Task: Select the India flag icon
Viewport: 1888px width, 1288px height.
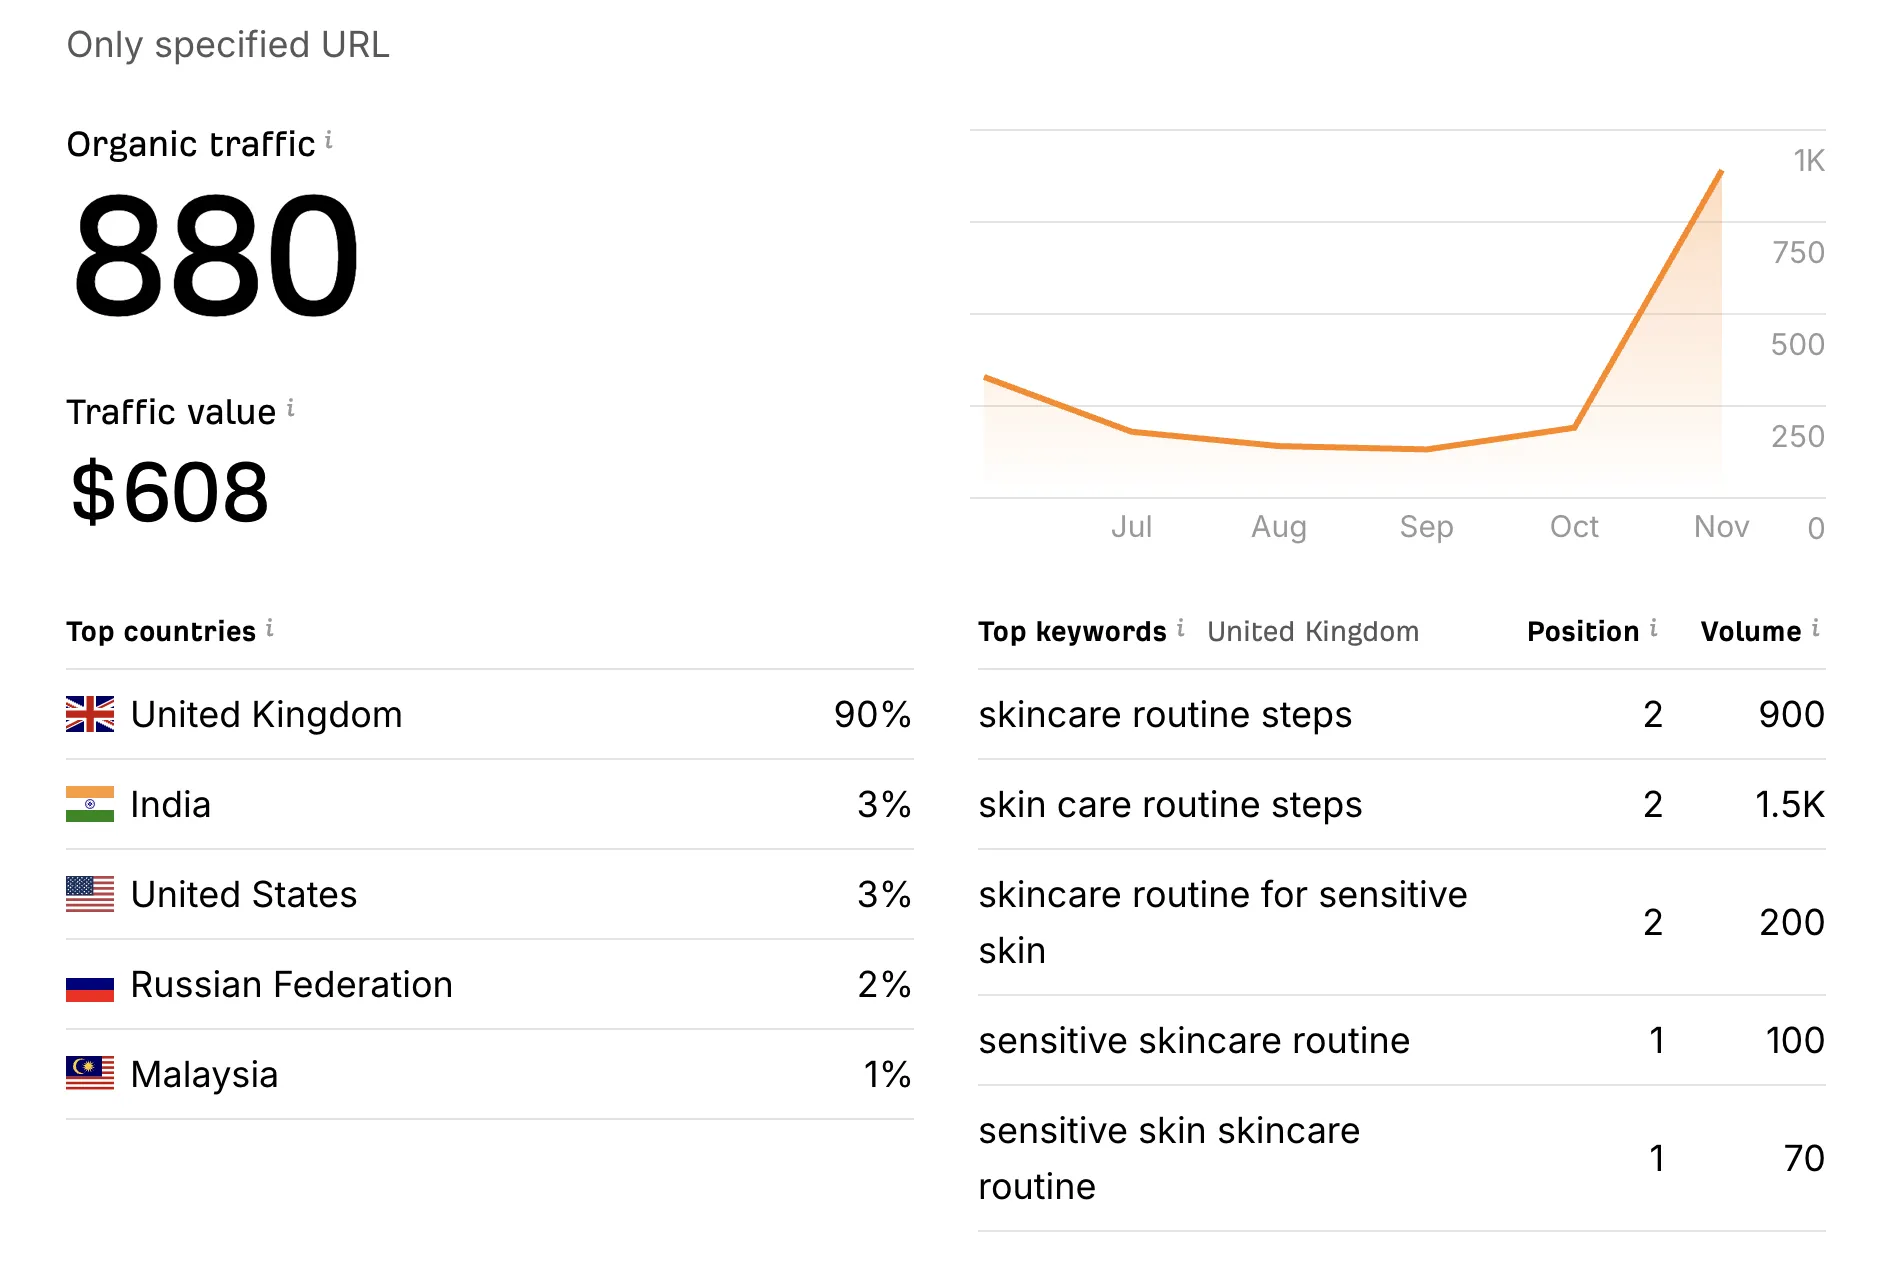Action: coord(88,804)
